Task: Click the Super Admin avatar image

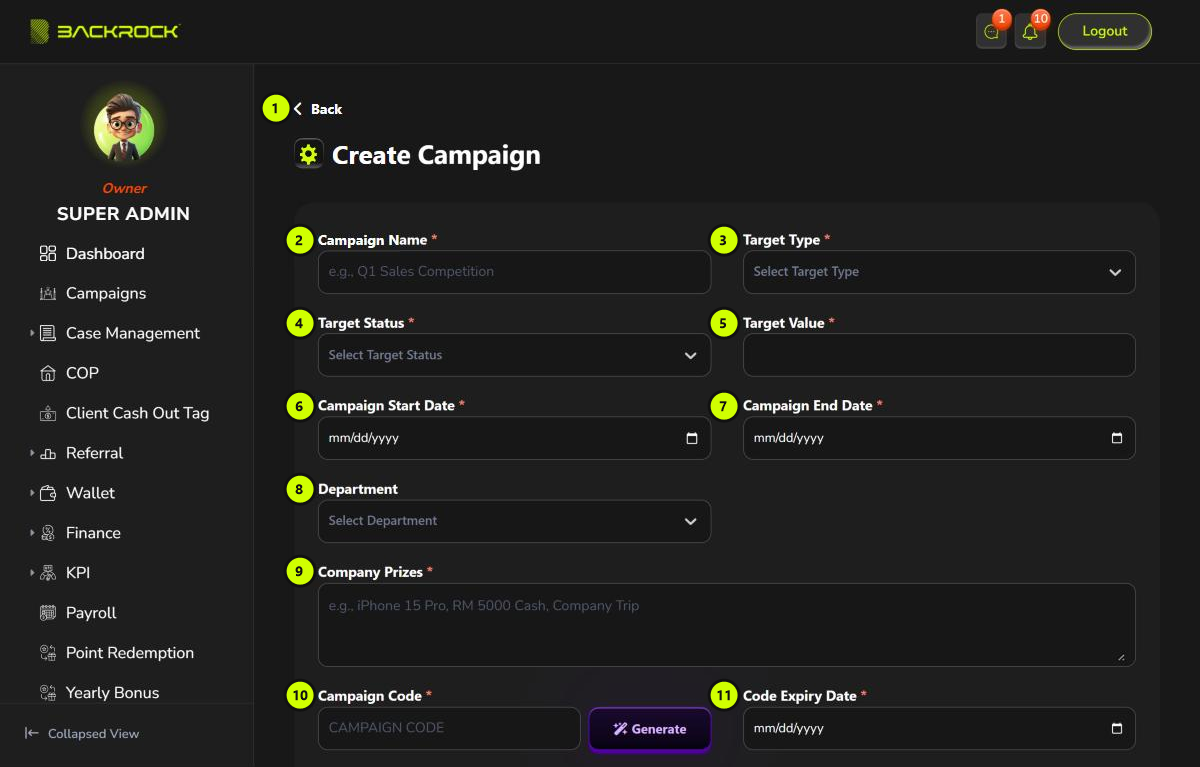Action: [x=124, y=129]
